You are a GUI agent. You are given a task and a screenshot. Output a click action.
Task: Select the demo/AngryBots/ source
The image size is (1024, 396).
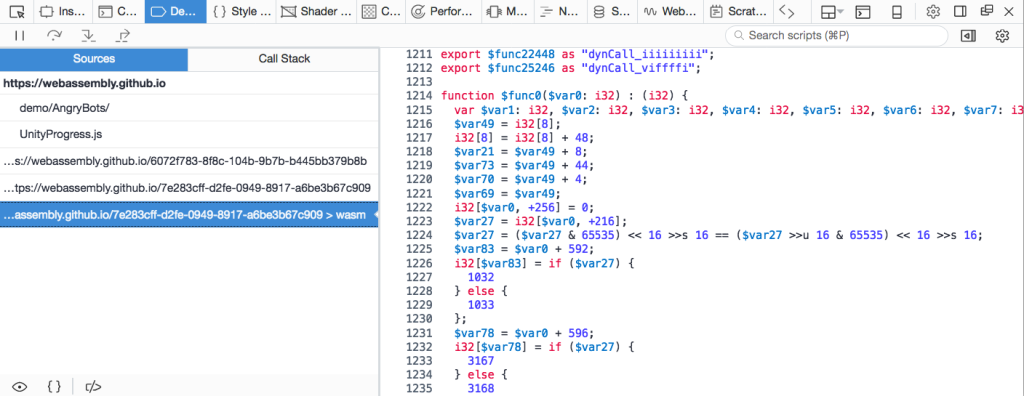tap(189, 108)
